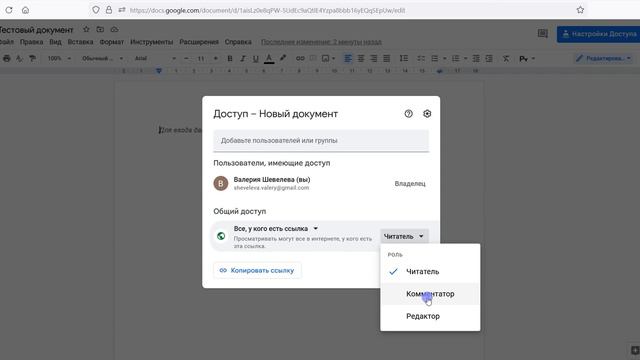Align text left
640x360 pixels.
(x=348, y=58)
